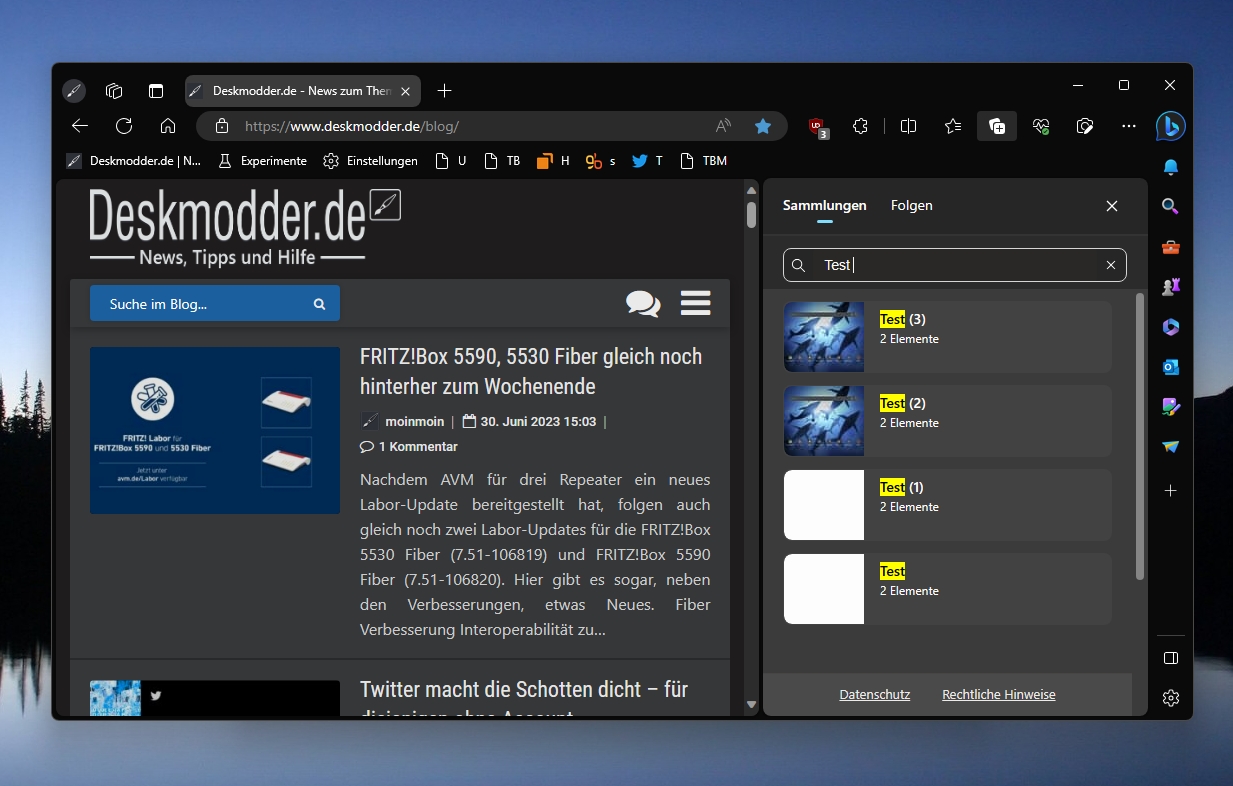Switch to the Sammlungen tab
The image size is (1233, 786).
pos(824,205)
